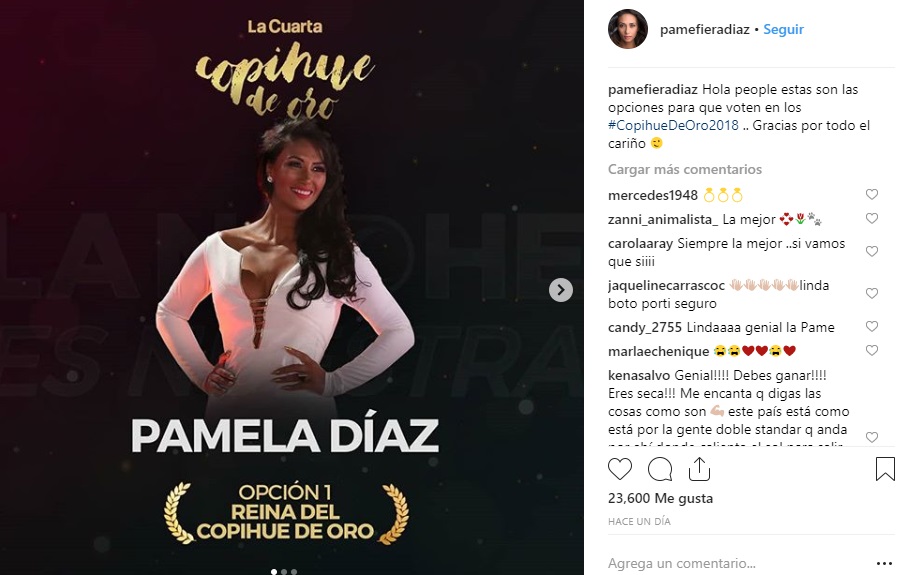Viewport: 901px width, 575px height.
Task: Expand Cargar más comentarios
Action: (x=685, y=169)
